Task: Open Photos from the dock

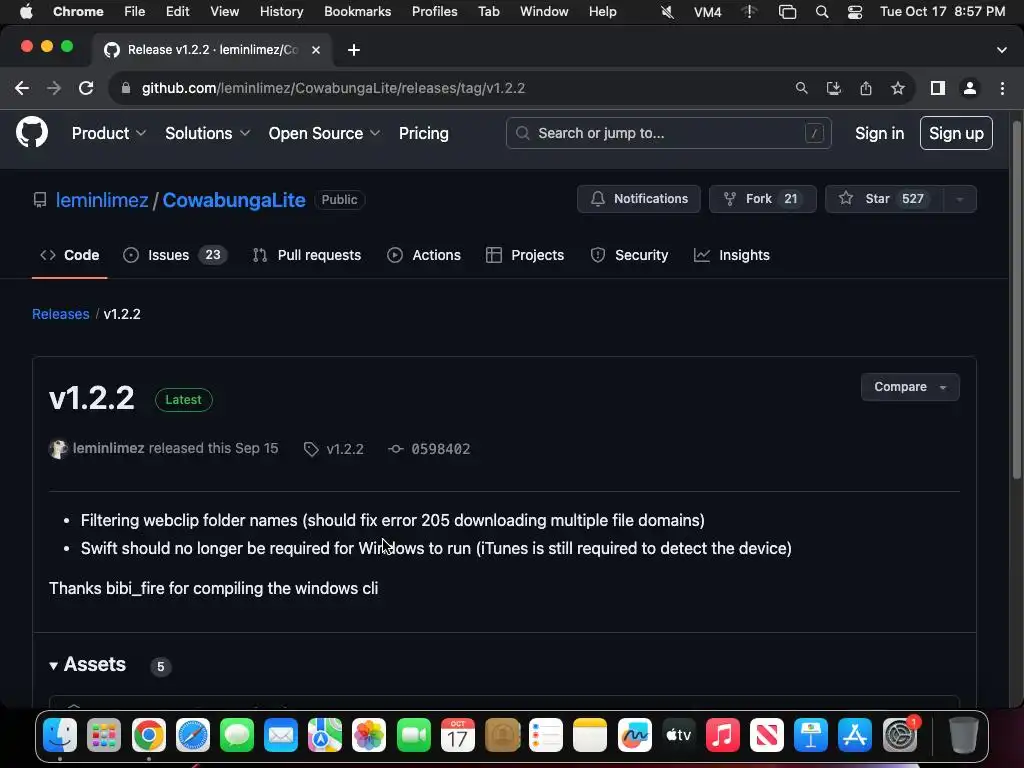Action: point(369,735)
